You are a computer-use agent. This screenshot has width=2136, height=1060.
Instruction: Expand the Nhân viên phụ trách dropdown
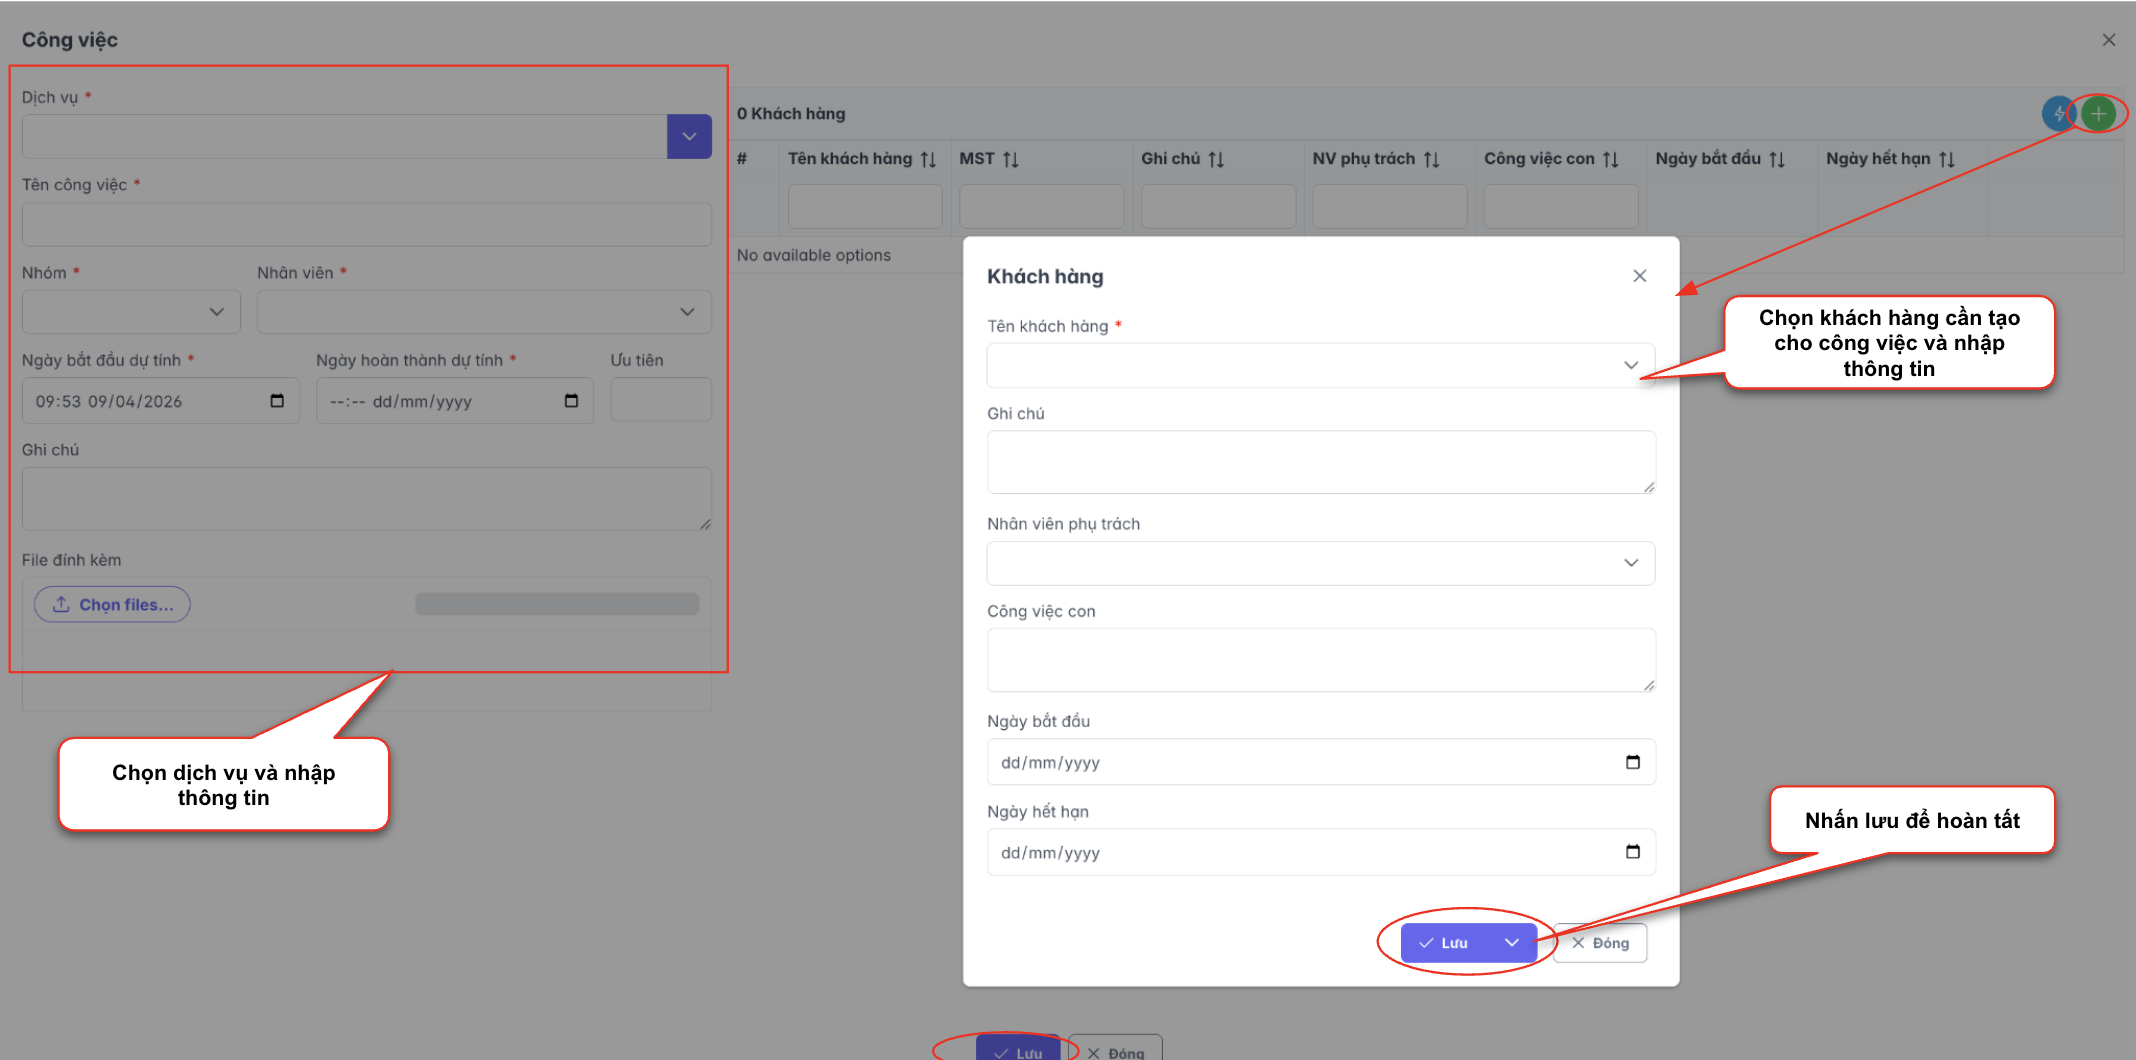coord(1630,563)
